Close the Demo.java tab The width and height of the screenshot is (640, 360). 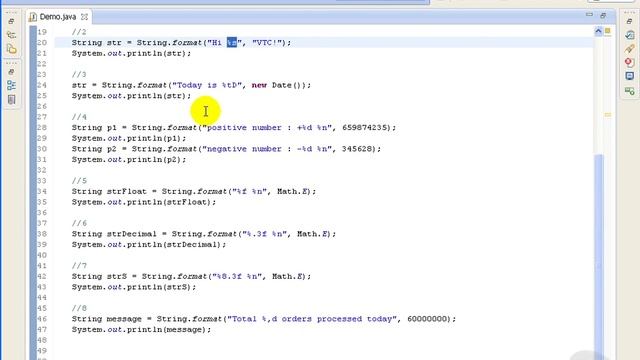[84, 17]
